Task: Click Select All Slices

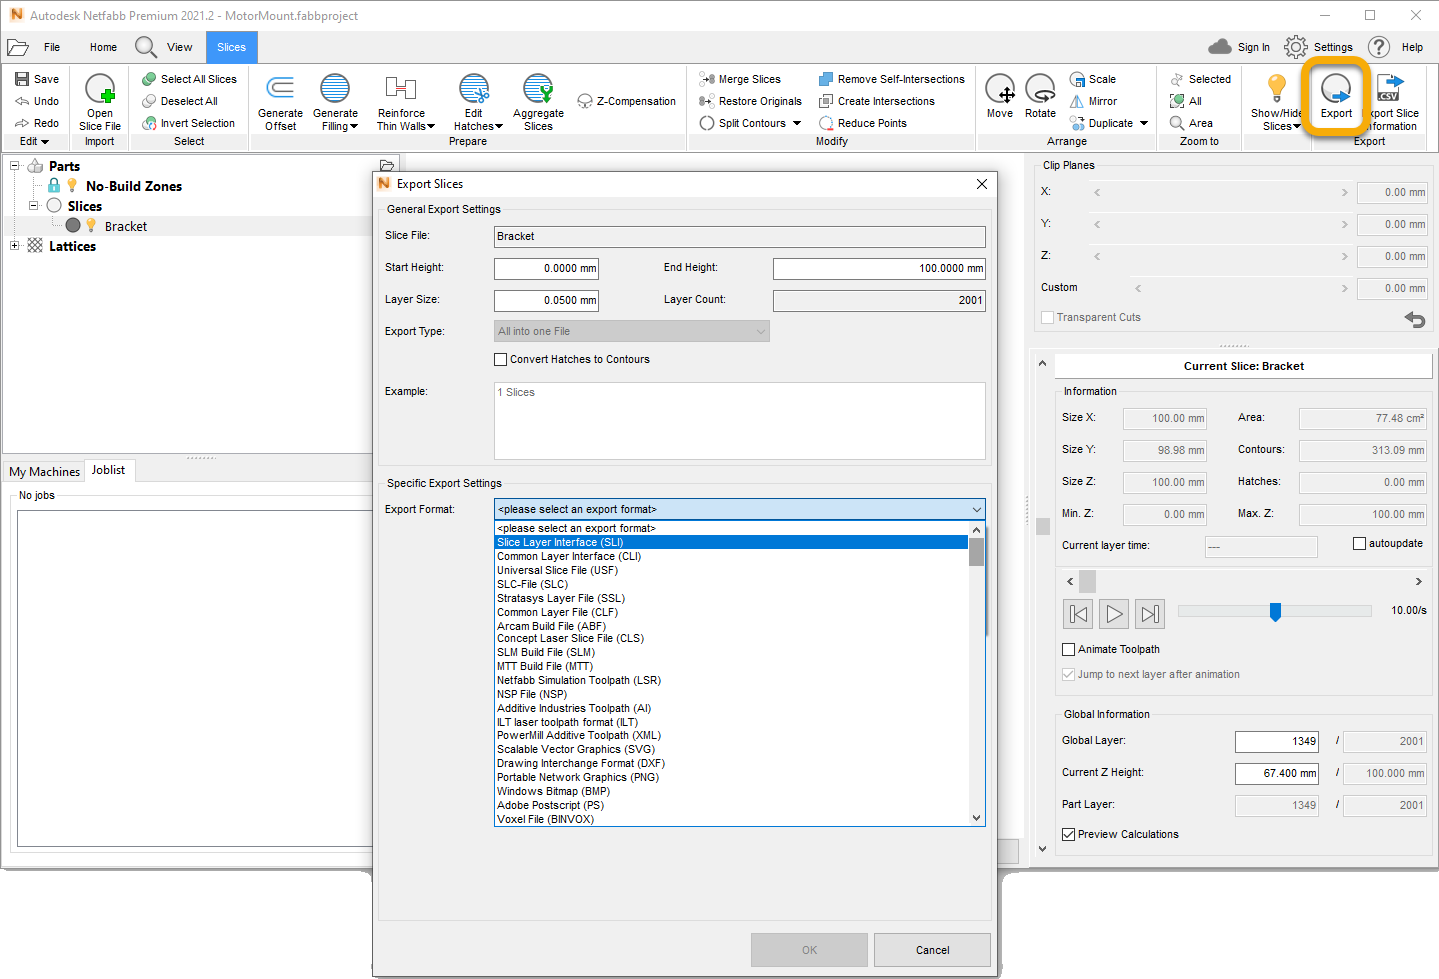Action: [190, 79]
